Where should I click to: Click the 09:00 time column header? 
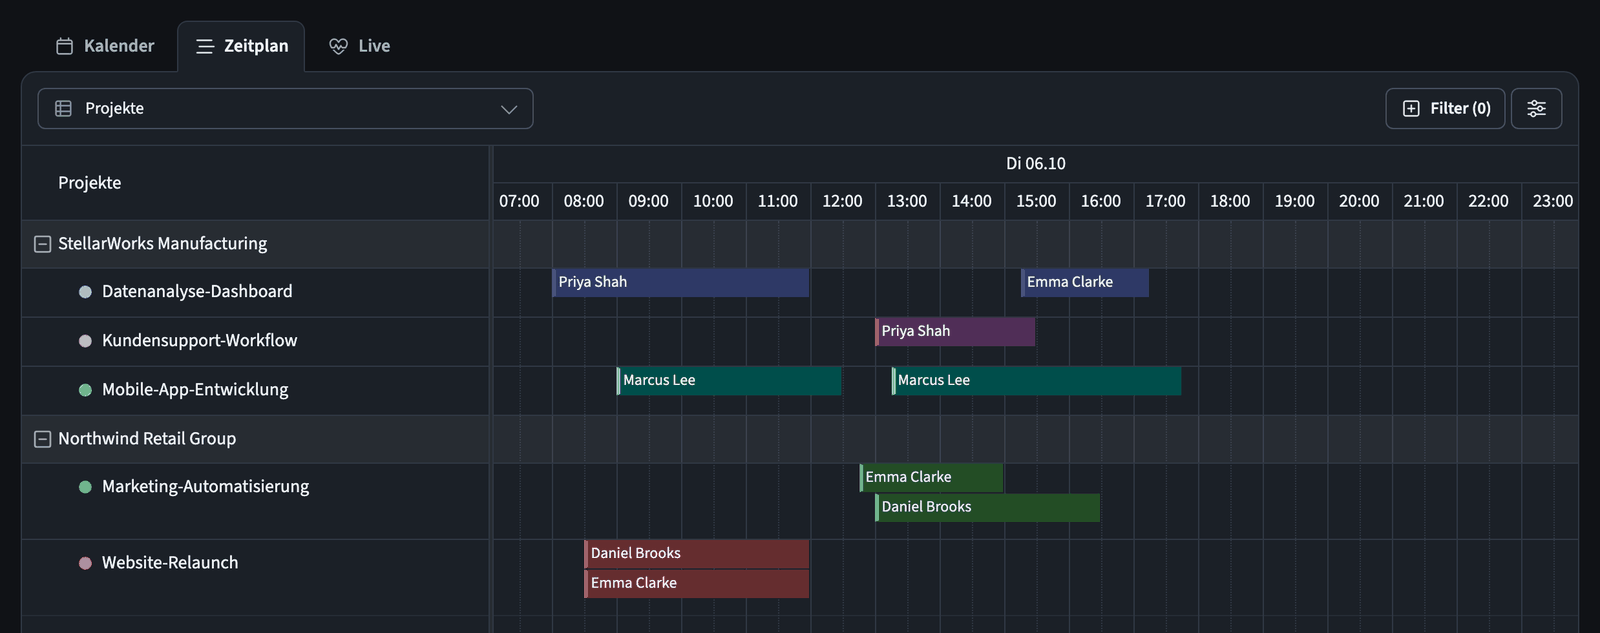point(648,201)
